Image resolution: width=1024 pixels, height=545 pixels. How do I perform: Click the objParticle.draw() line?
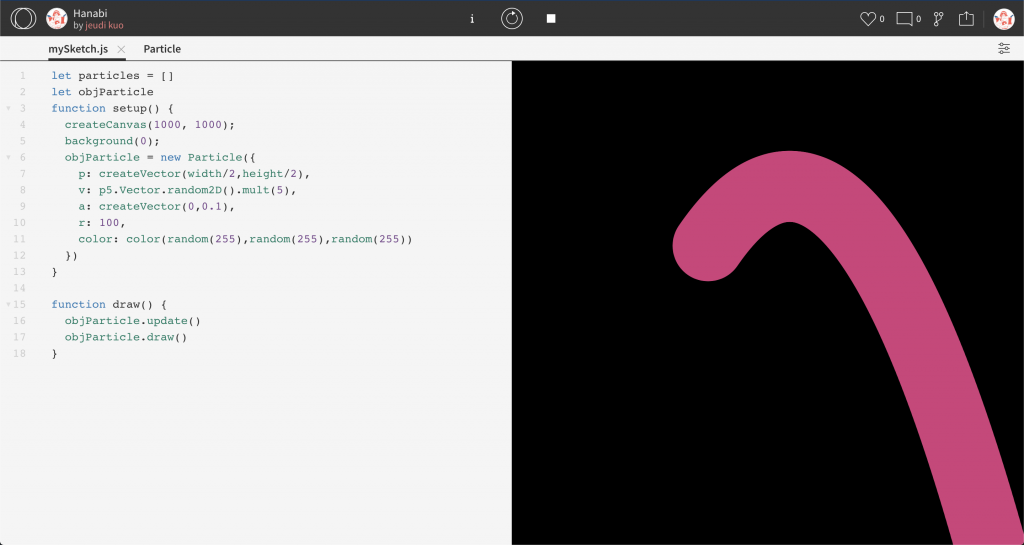(126, 337)
